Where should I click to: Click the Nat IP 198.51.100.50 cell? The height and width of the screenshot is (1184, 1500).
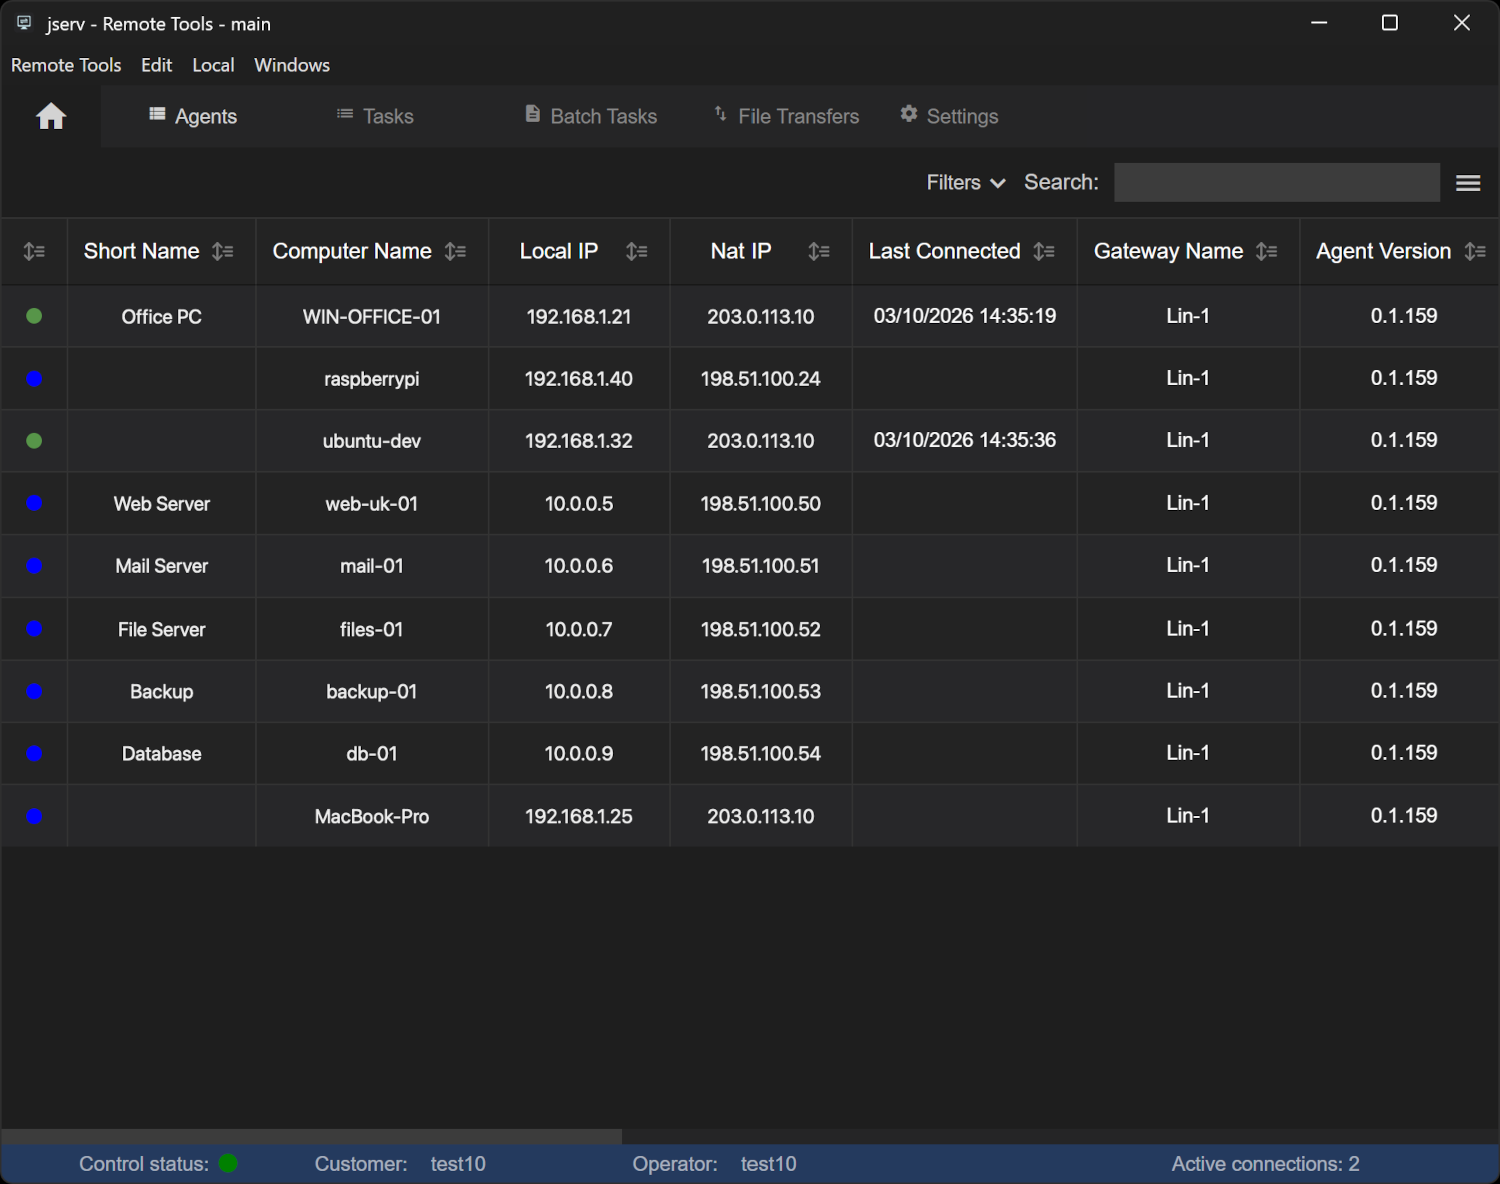tap(761, 503)
